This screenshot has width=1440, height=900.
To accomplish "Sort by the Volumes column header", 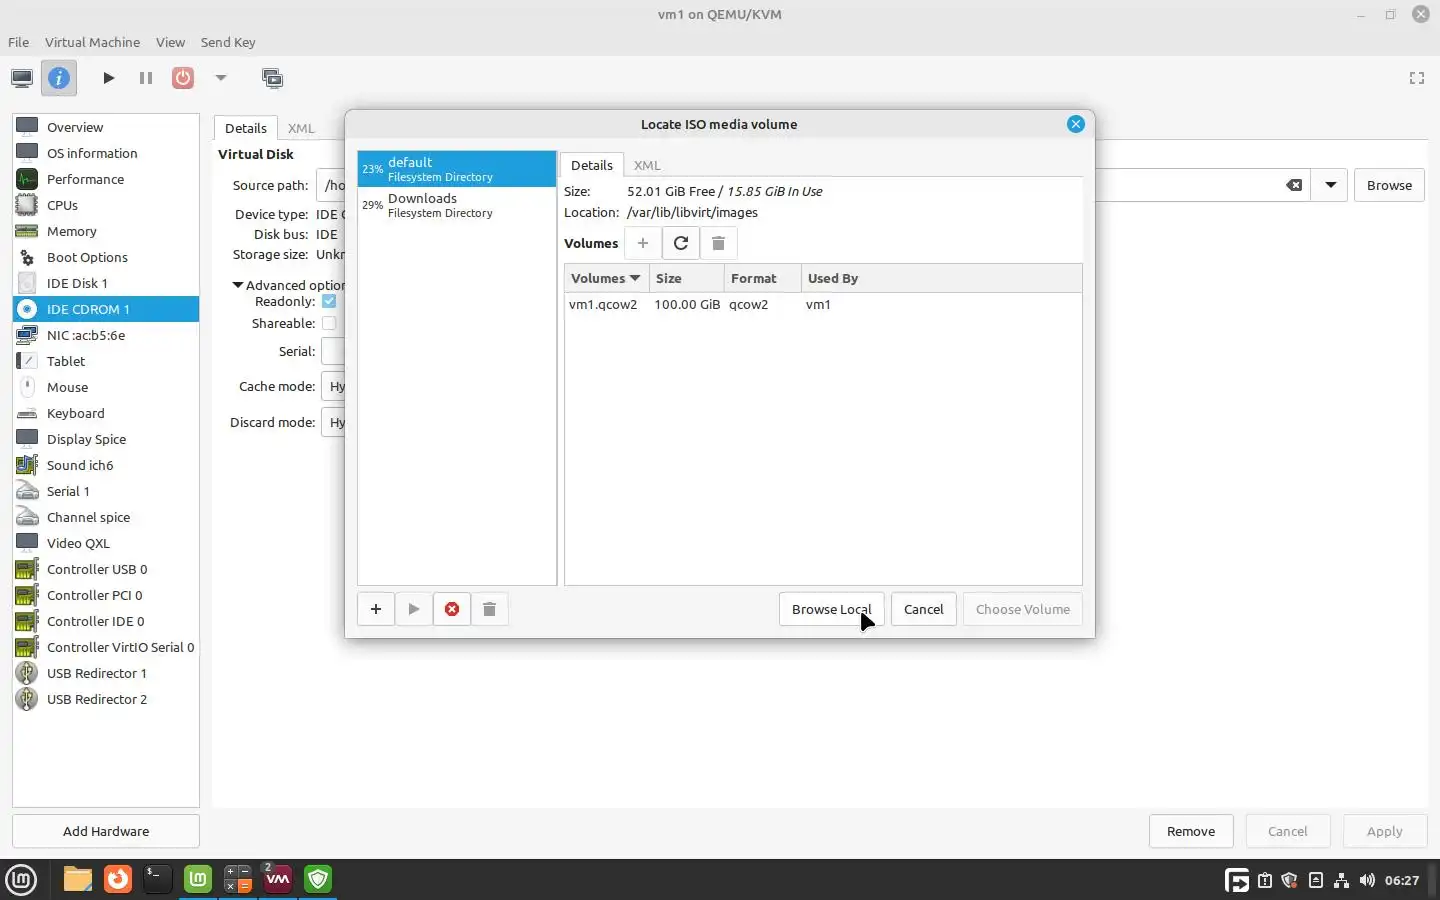I will coord(606,278).
